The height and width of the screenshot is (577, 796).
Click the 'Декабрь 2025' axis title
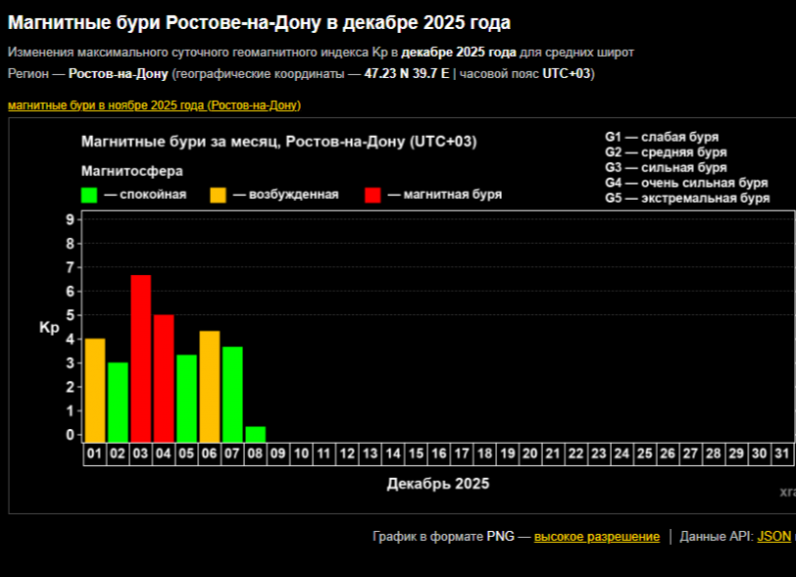438,484
